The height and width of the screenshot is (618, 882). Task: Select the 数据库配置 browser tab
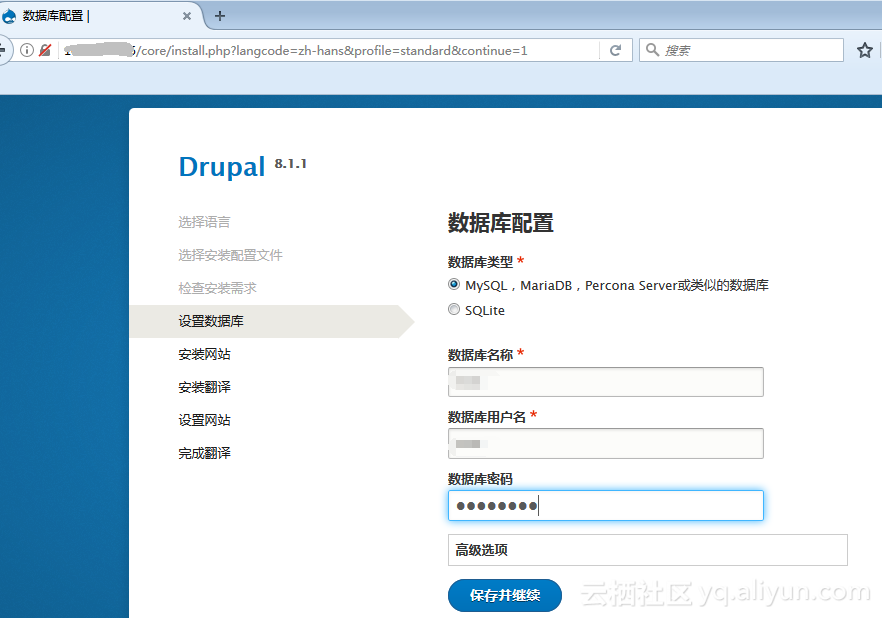coord(101,16)
